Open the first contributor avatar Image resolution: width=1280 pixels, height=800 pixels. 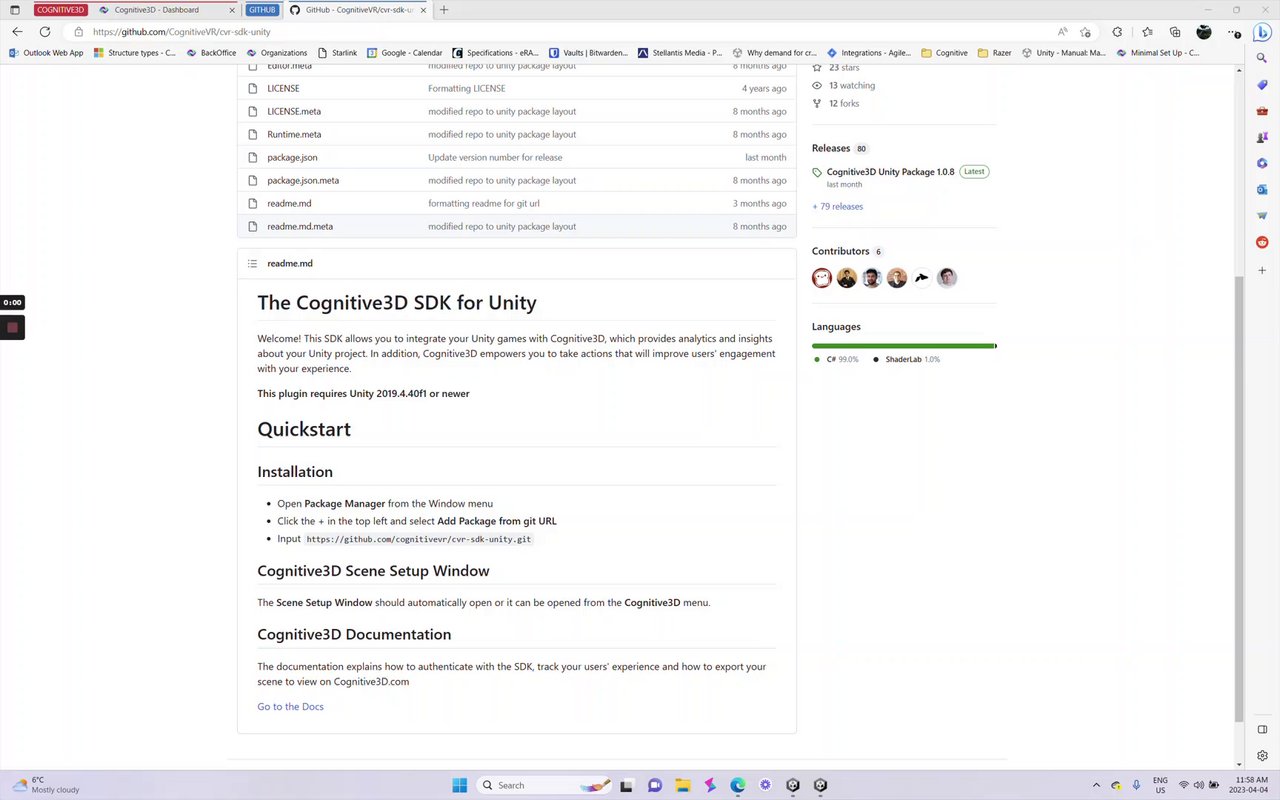tap(822, 278)
